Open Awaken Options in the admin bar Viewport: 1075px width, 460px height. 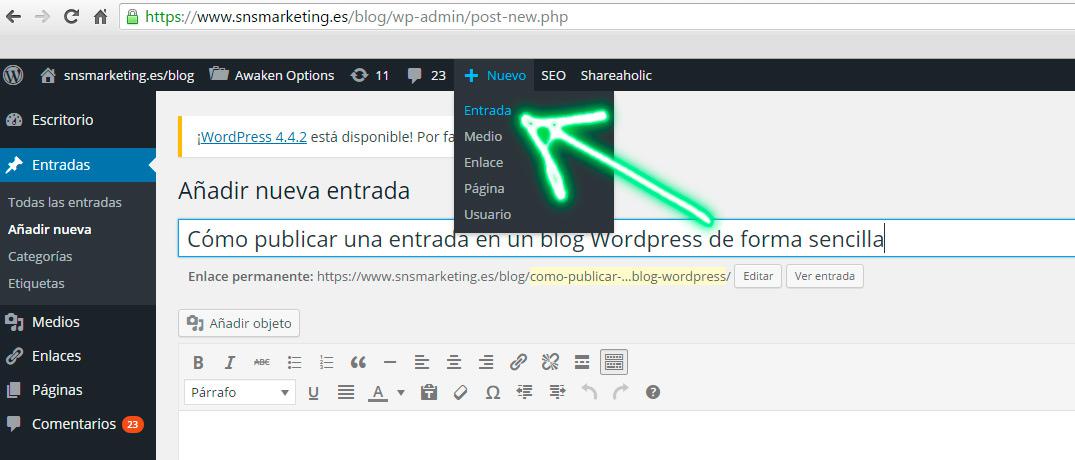272,75
